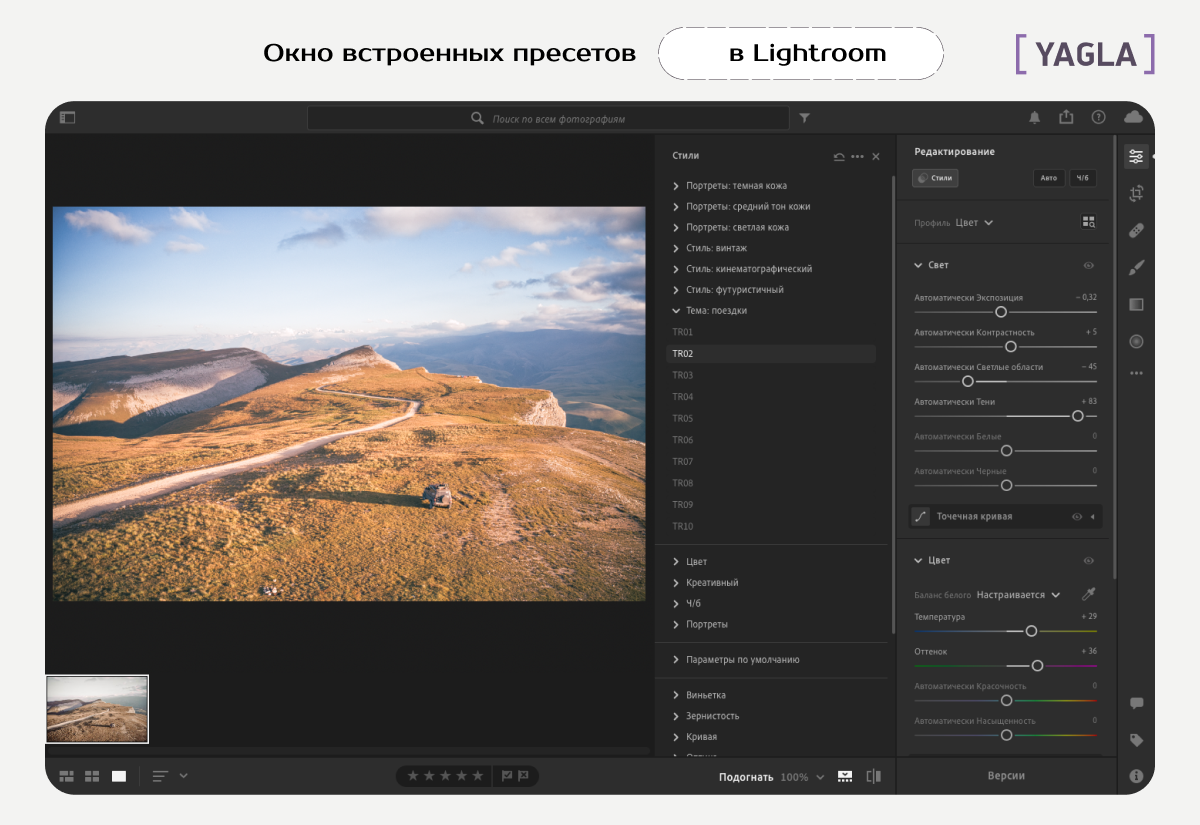Open the profile browser icon
Screen dimensions: 1200x825
(1089, 223)
